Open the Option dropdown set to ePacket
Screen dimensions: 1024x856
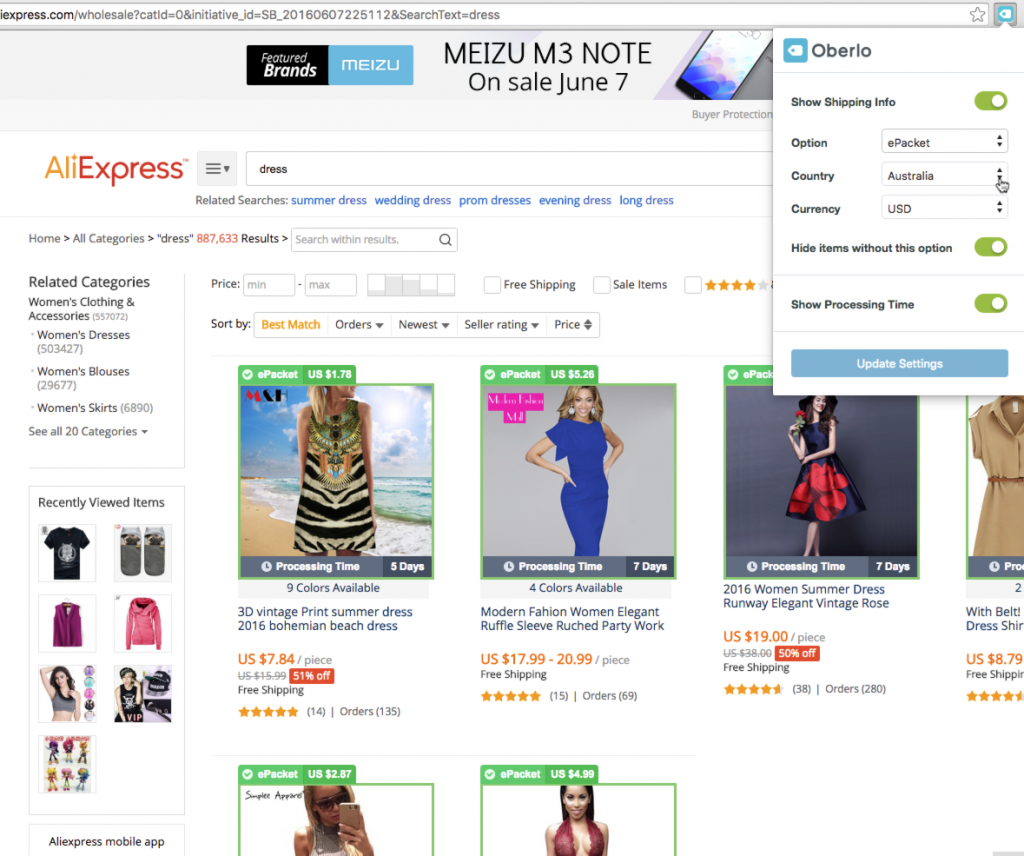pyautogui.click(x=944, y=142)
